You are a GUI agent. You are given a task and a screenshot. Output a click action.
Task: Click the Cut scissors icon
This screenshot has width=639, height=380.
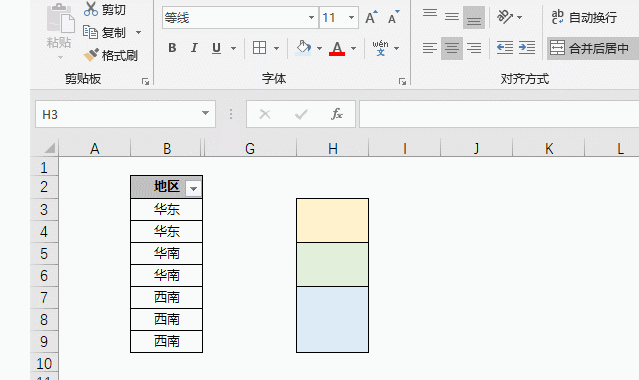pyautogui.click(x=90, y=9)
